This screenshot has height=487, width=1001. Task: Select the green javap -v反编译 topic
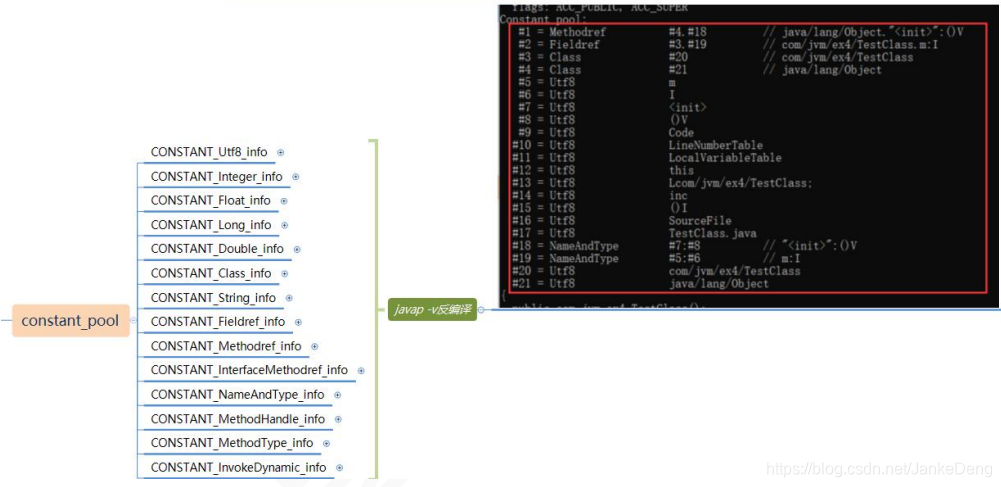click(432, 310)
